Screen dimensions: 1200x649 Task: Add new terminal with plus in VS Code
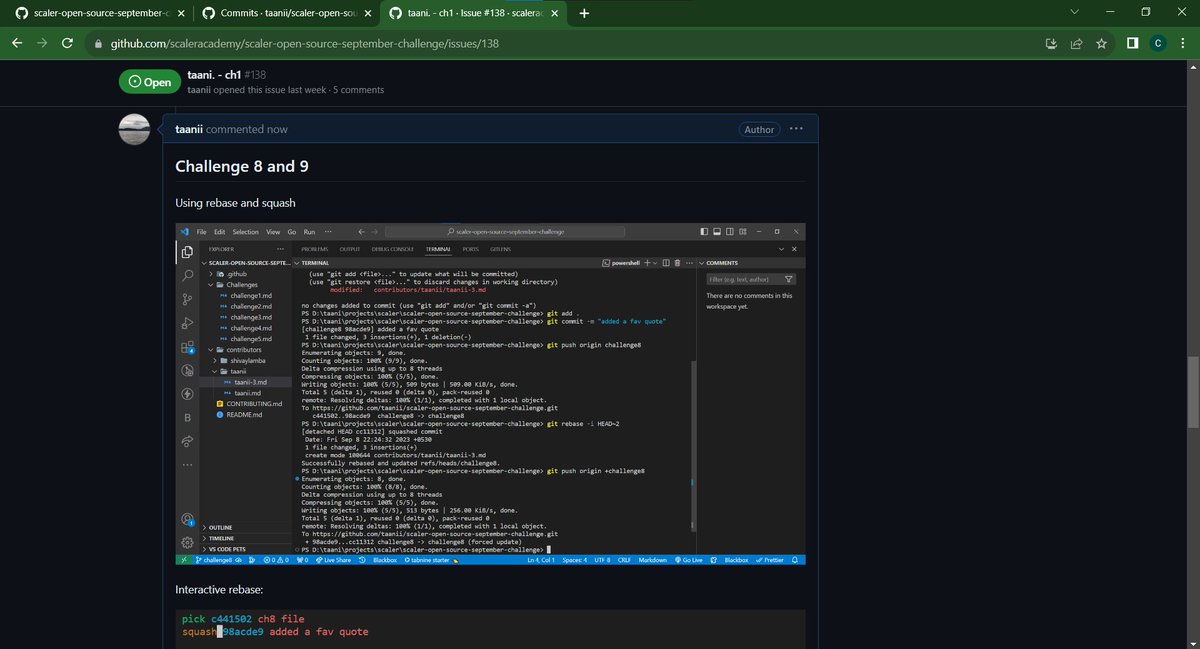click(646, 262)
